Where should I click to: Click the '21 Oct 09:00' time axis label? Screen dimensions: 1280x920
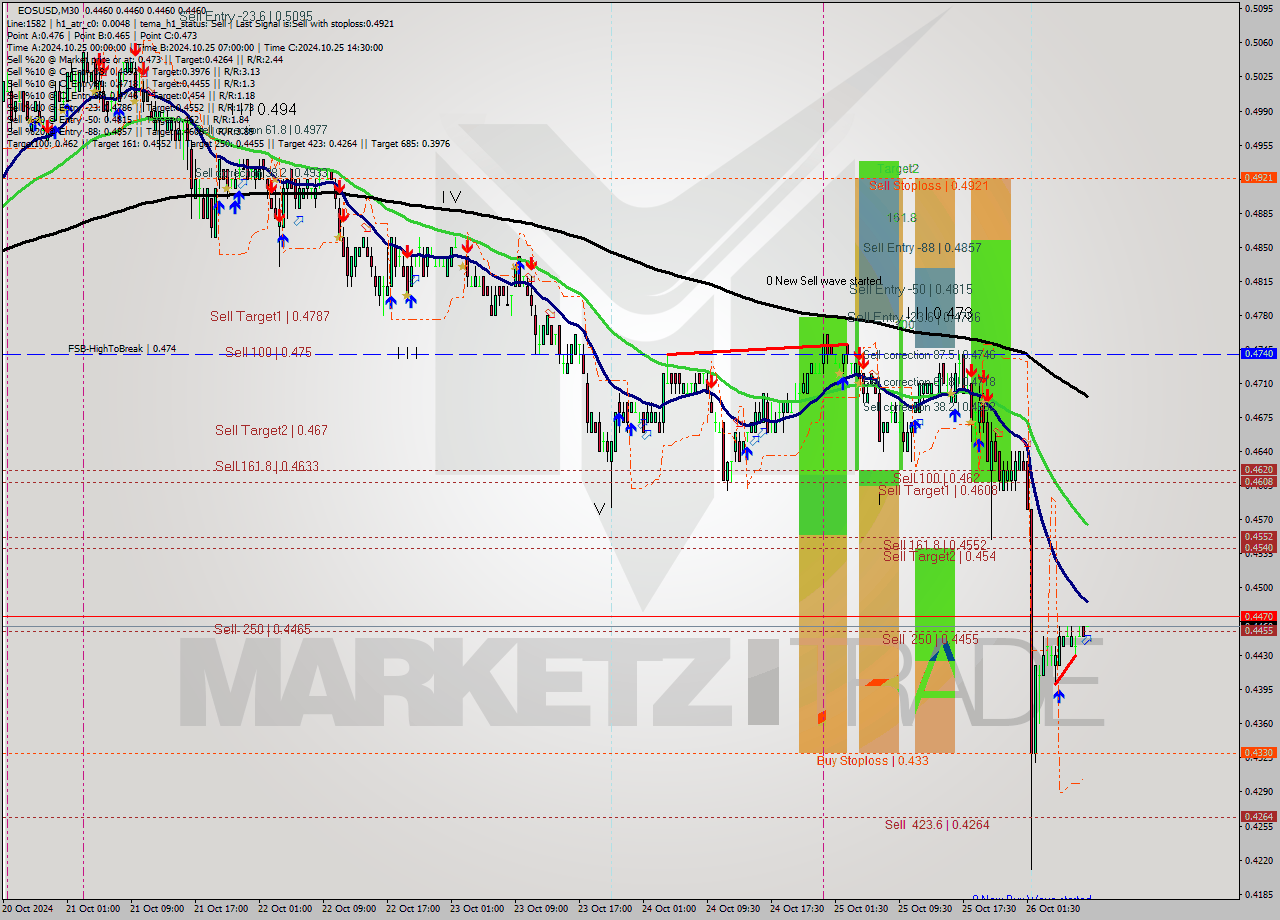(156, 909)
